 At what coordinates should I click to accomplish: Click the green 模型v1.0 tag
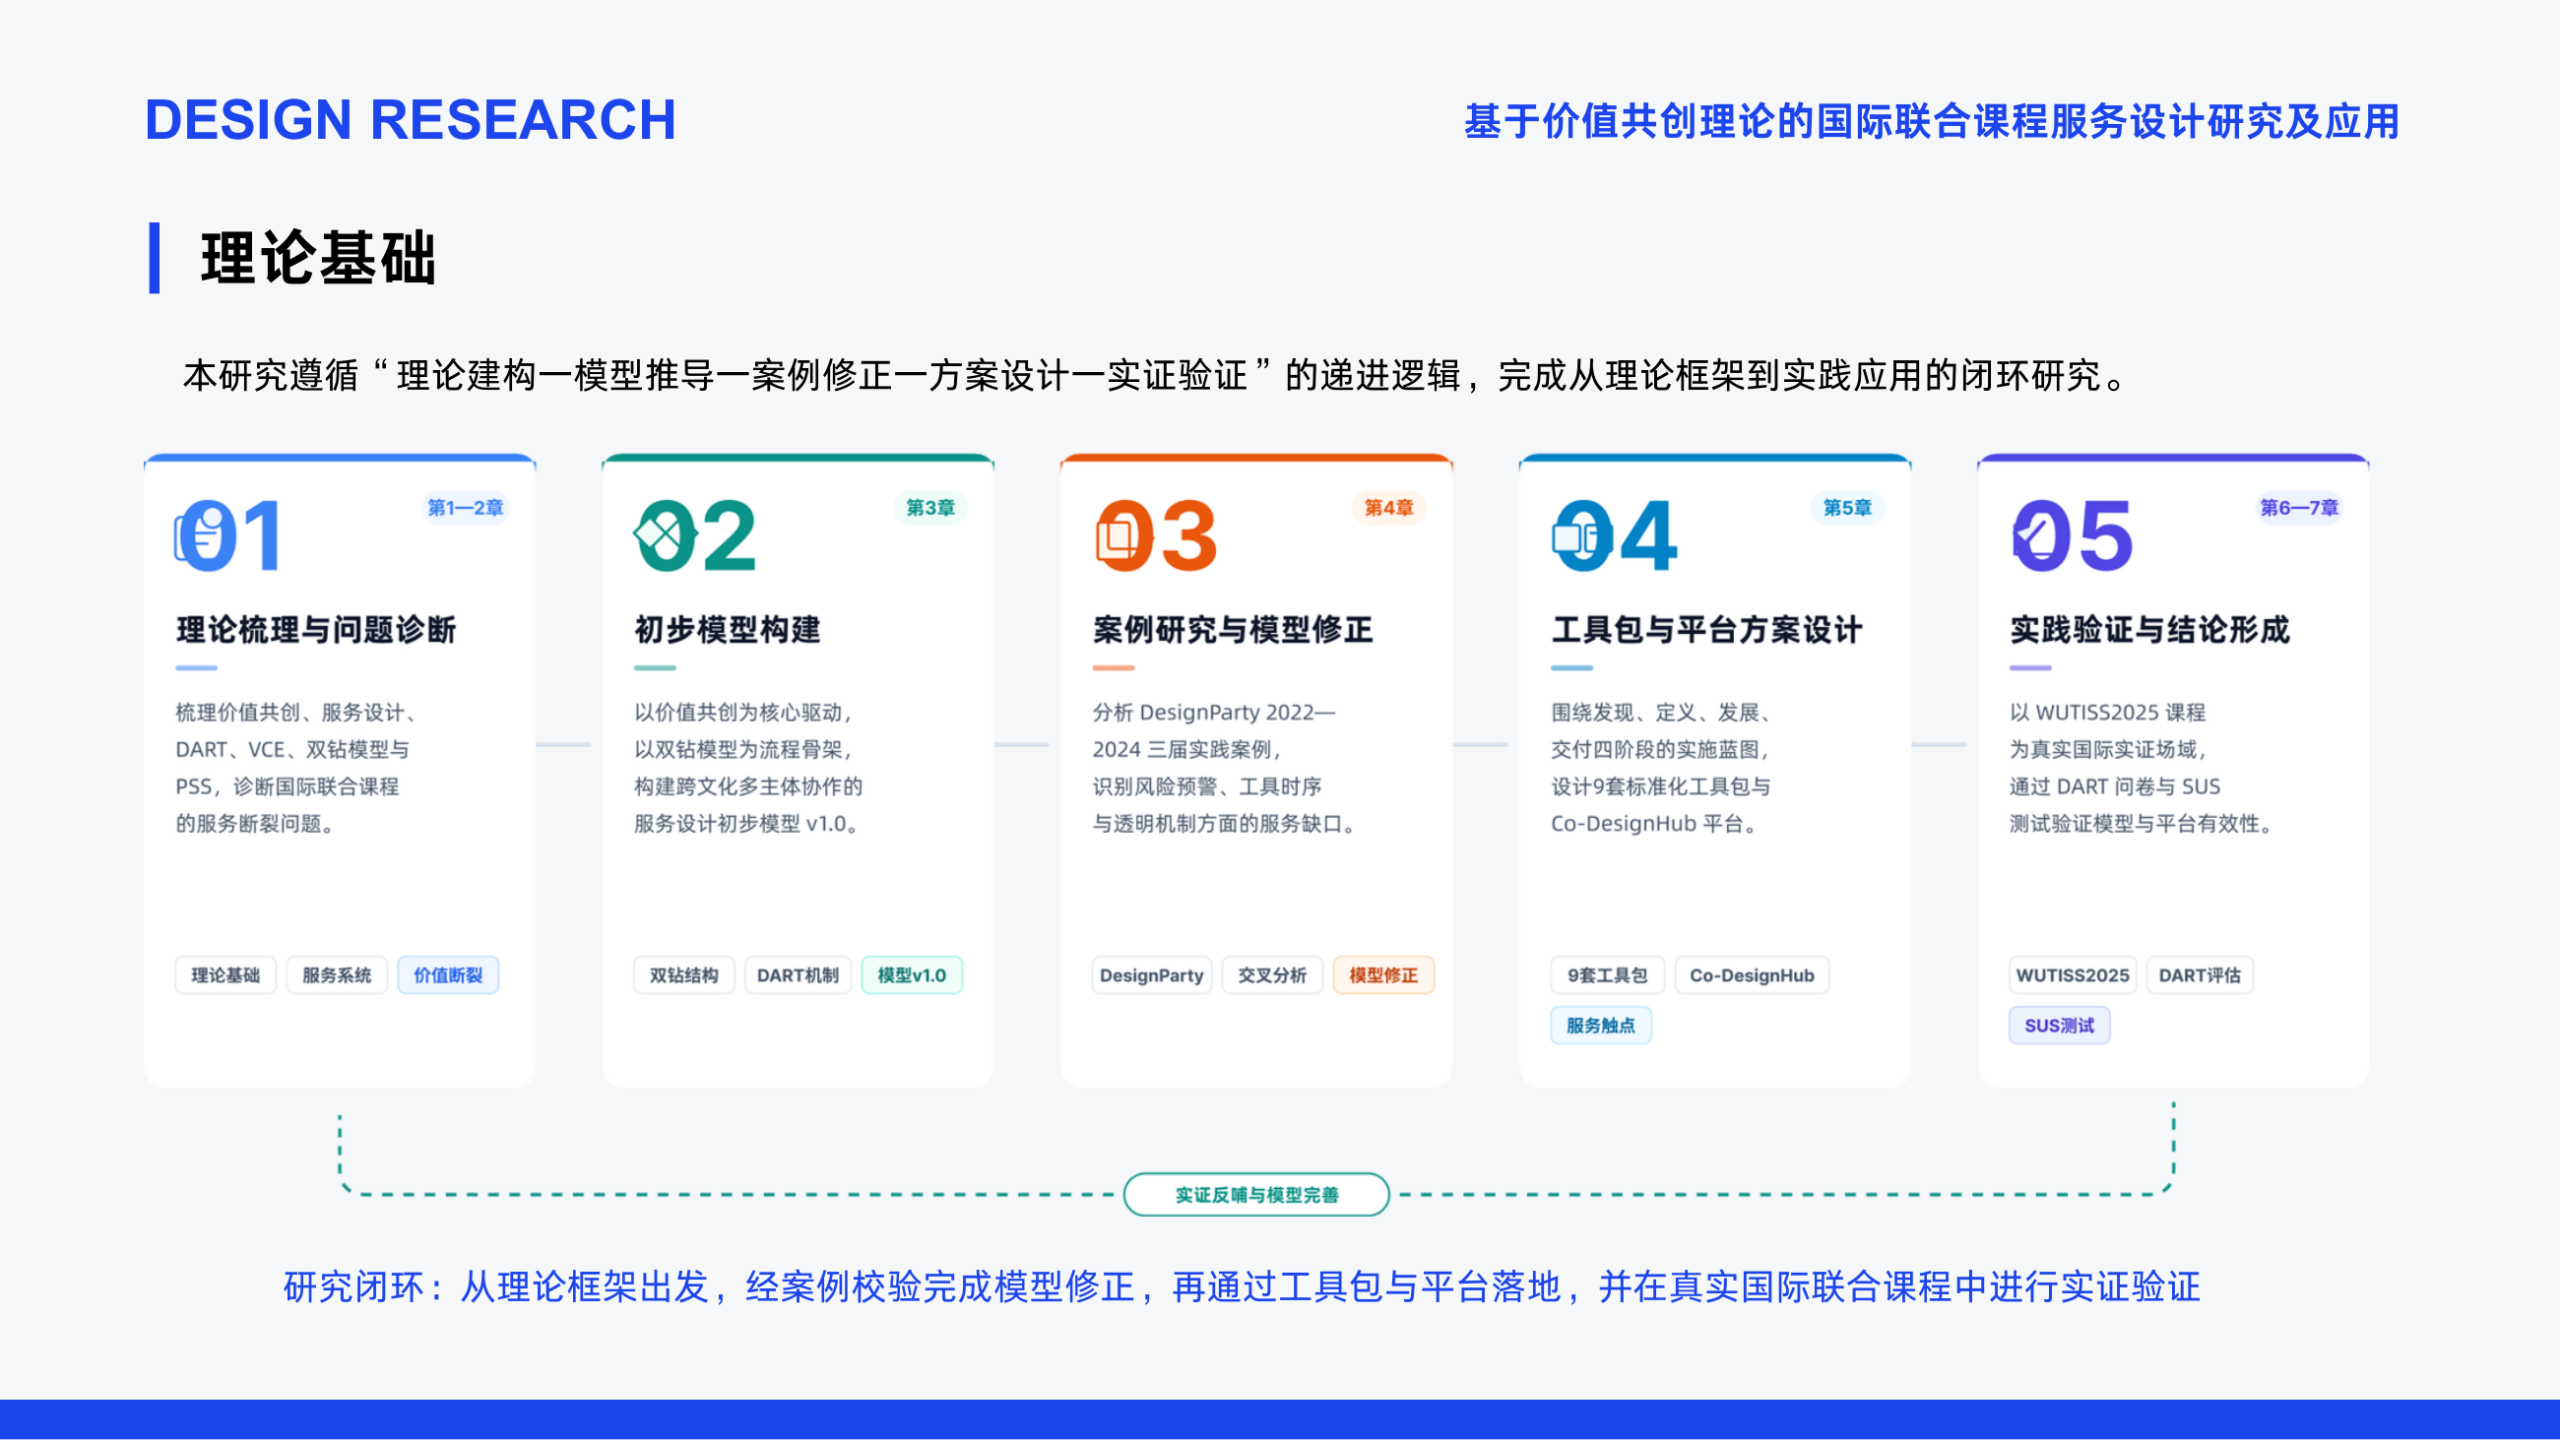coord(912,975)
